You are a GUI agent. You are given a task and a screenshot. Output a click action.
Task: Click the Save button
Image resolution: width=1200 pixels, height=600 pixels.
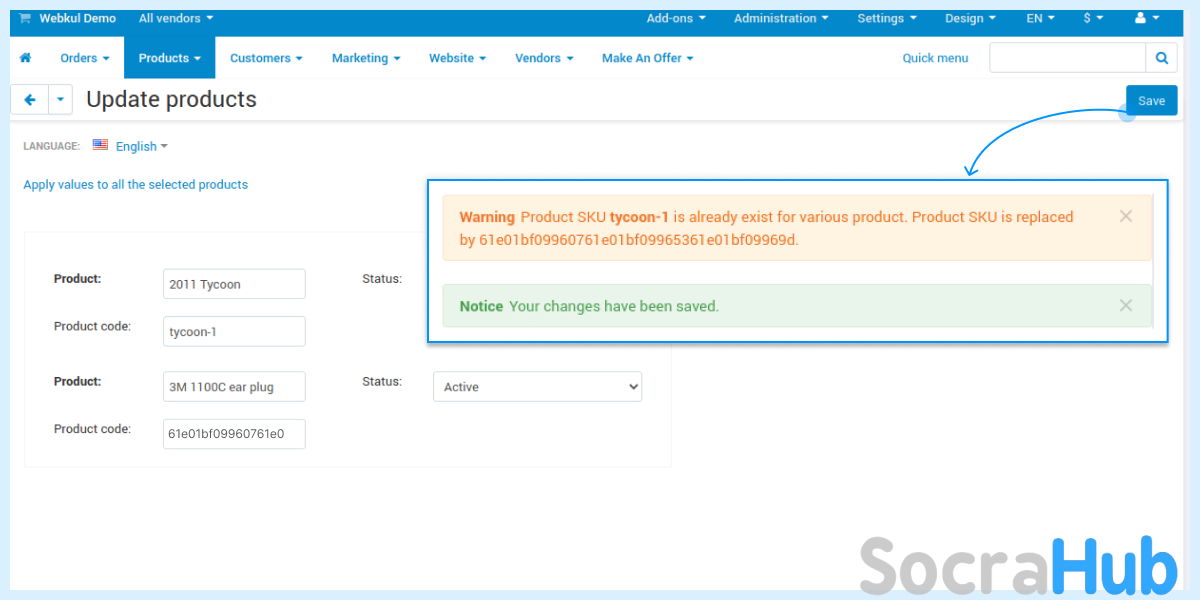(x=1151, y=100)
